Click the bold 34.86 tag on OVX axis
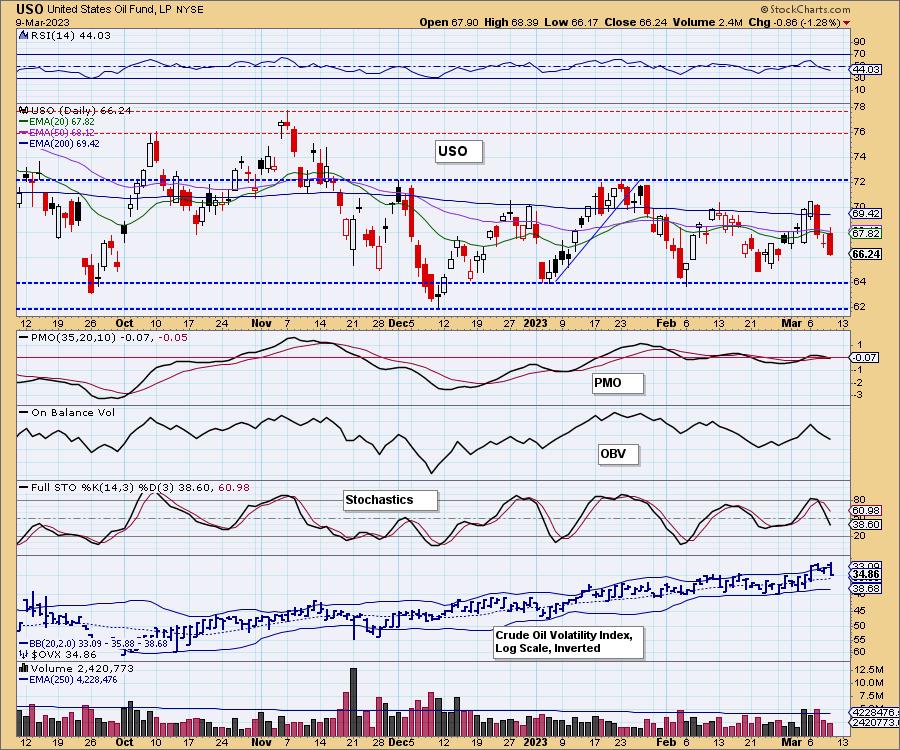Viewport: 900px width, 750px height. tap(866, 574)
